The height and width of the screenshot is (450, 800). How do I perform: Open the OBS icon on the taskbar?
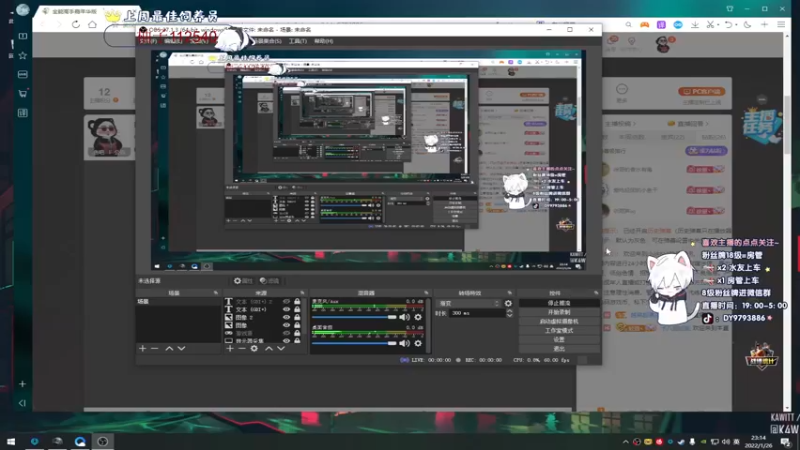[103, 442]
